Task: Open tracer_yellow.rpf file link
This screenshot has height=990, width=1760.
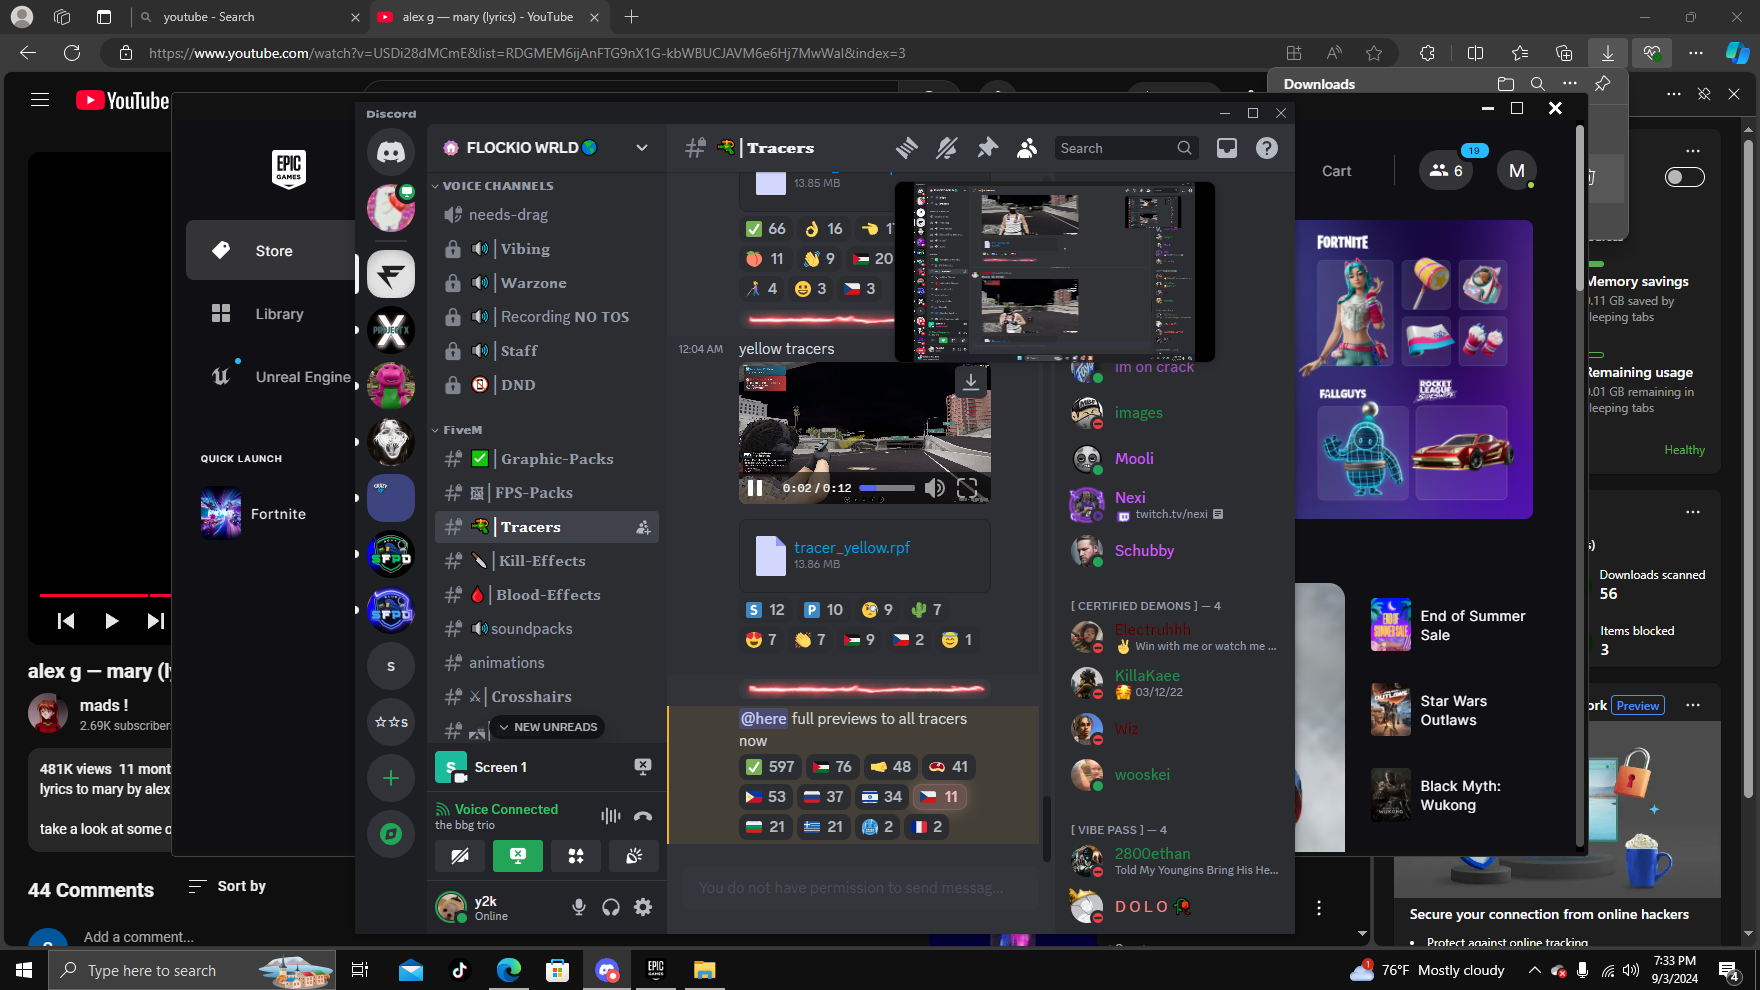Action: (x=852, y=548)
